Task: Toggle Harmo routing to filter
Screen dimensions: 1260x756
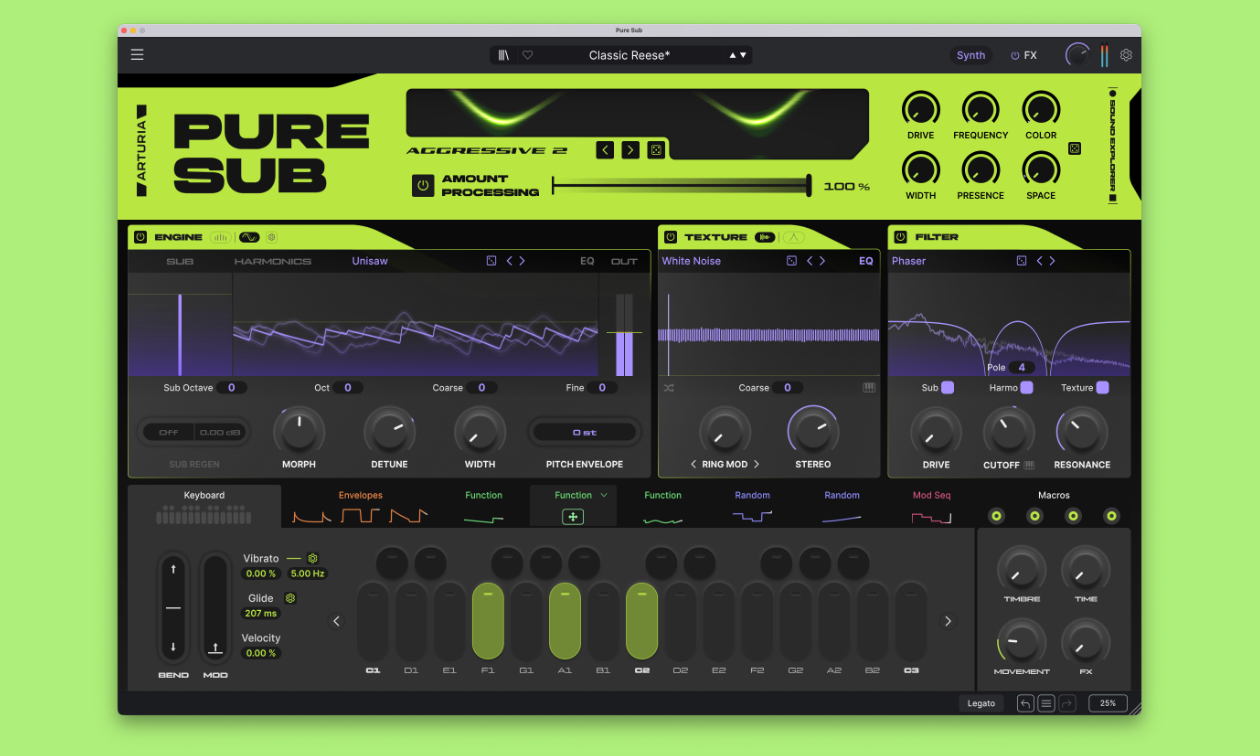Action: [x=1026, y=387]
